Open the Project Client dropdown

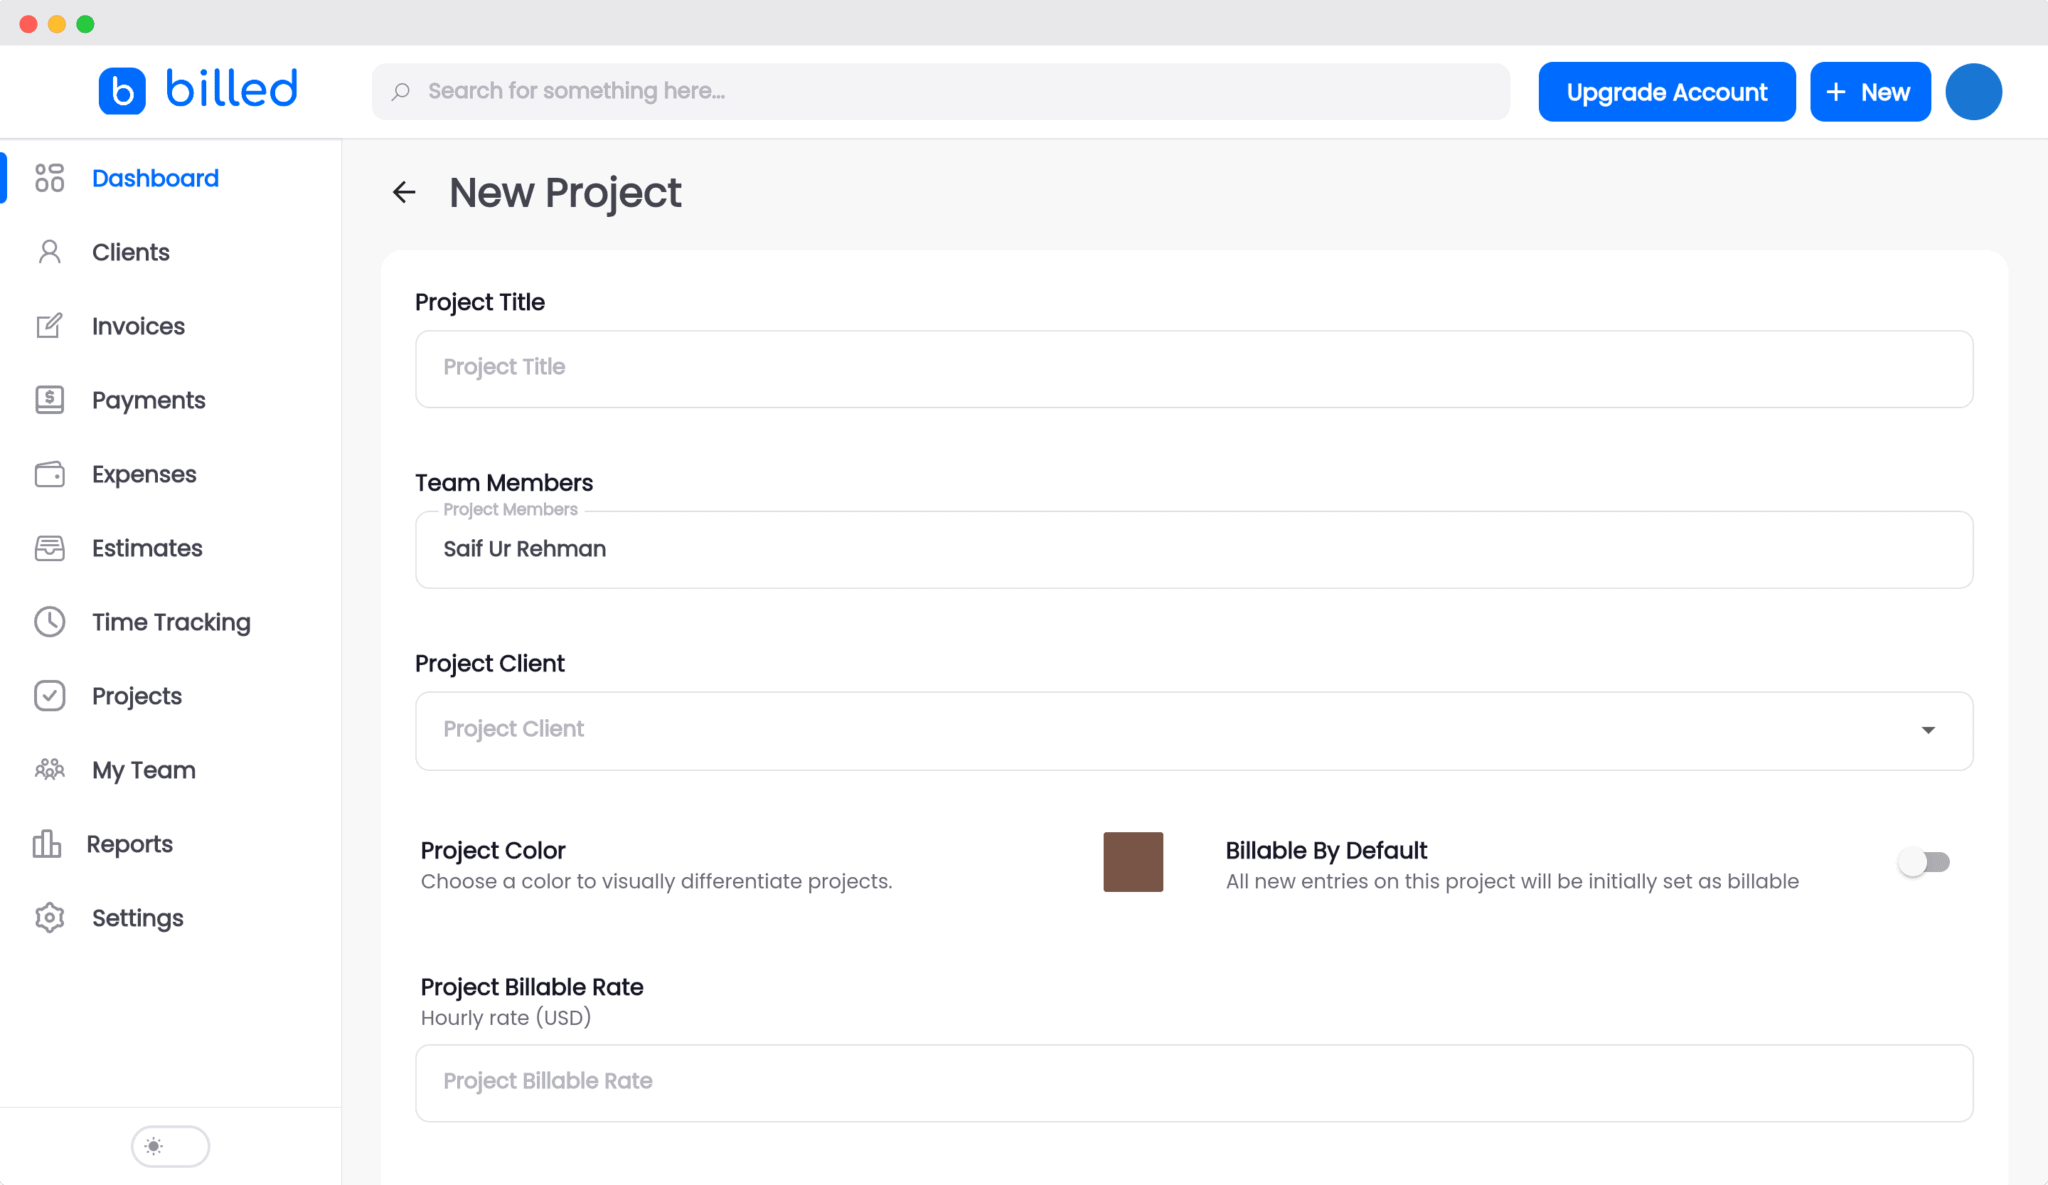pos(1929,730)
